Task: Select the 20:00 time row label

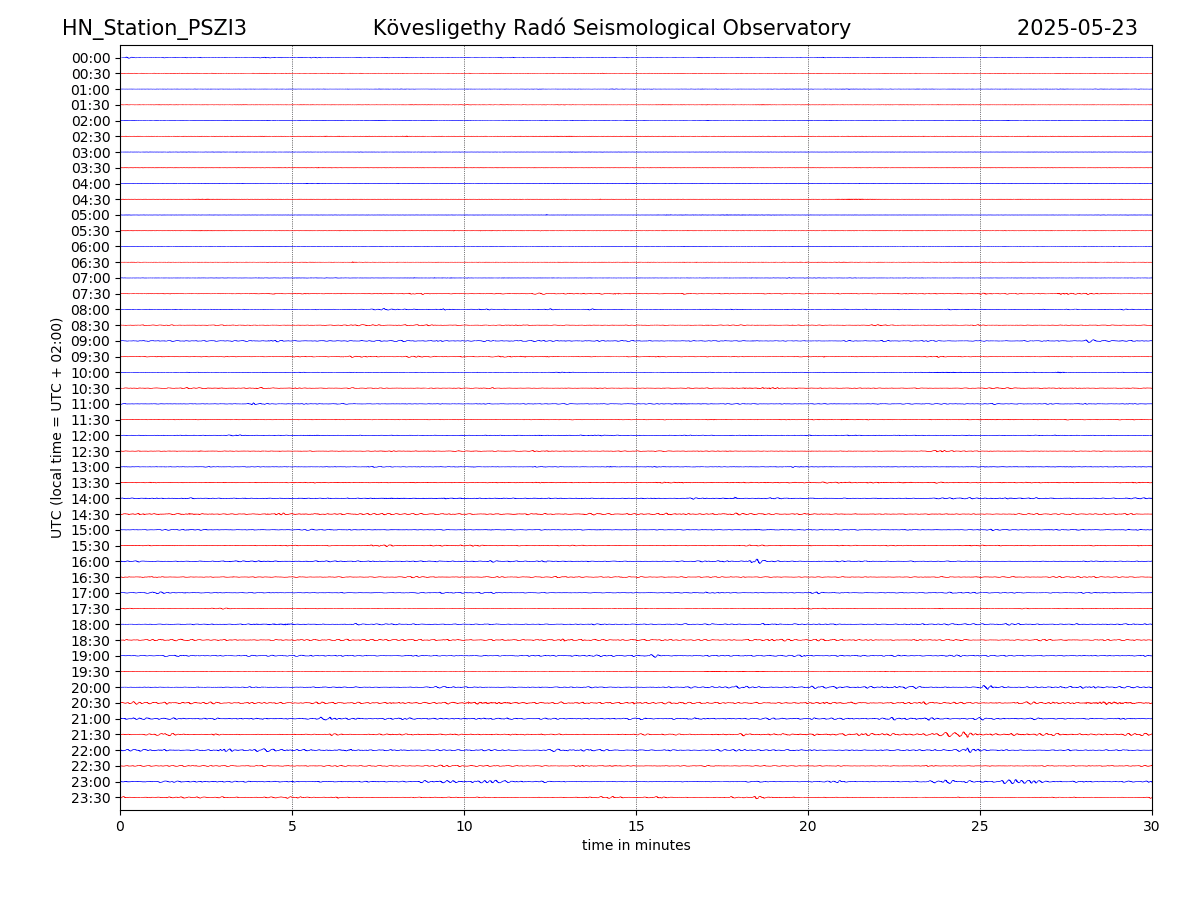Action: point(90,688)
